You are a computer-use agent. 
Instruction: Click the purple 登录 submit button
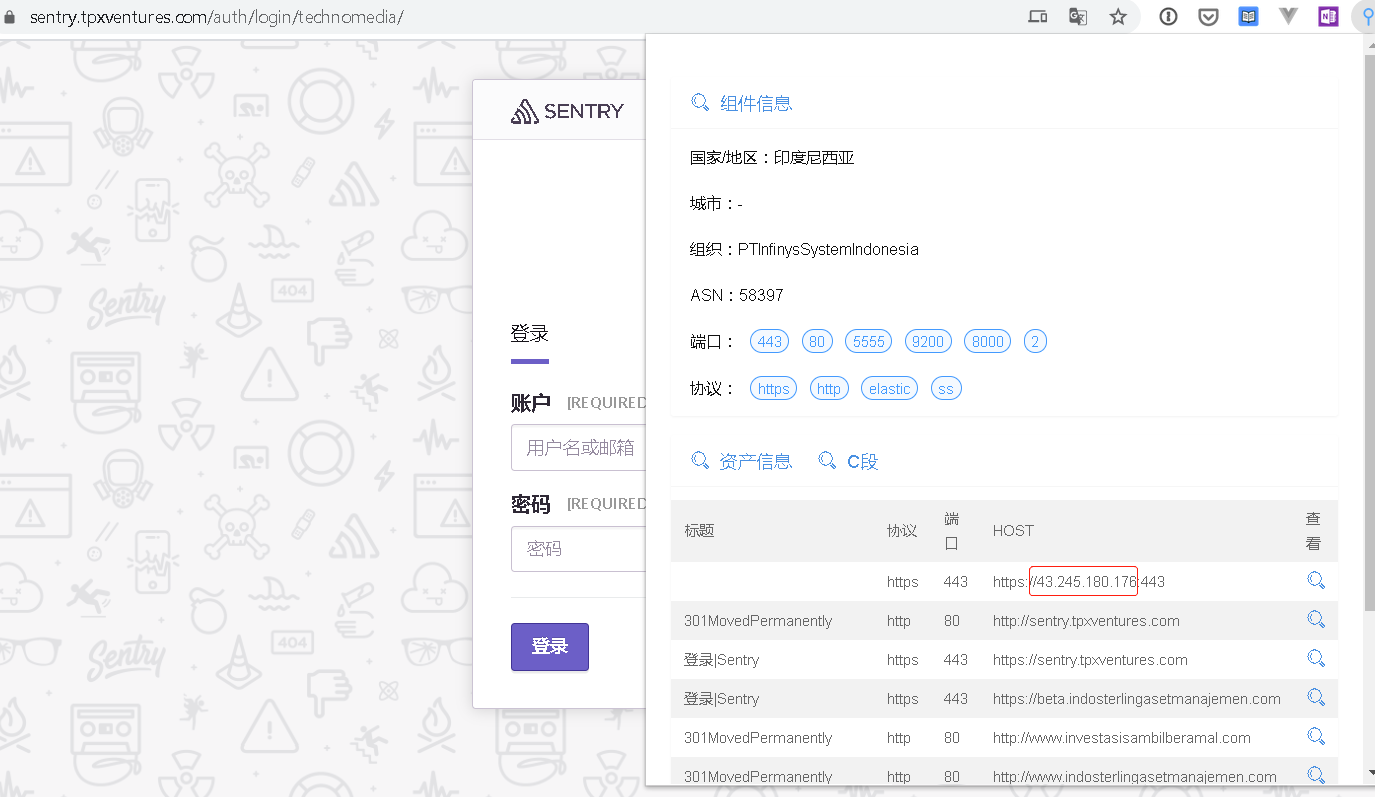click(x=550, y=647)
